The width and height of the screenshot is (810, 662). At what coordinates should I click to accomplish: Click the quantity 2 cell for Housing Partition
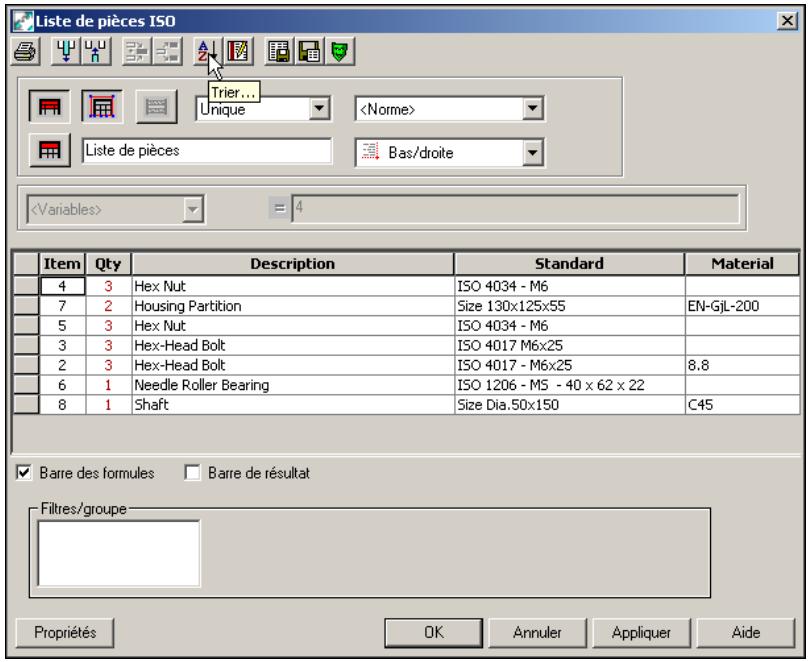coord(108,306)
